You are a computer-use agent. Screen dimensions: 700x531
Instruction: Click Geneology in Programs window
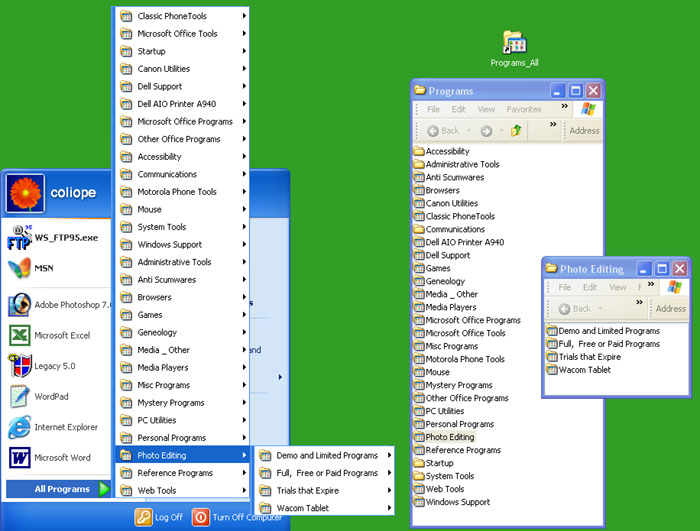point(439,281)
